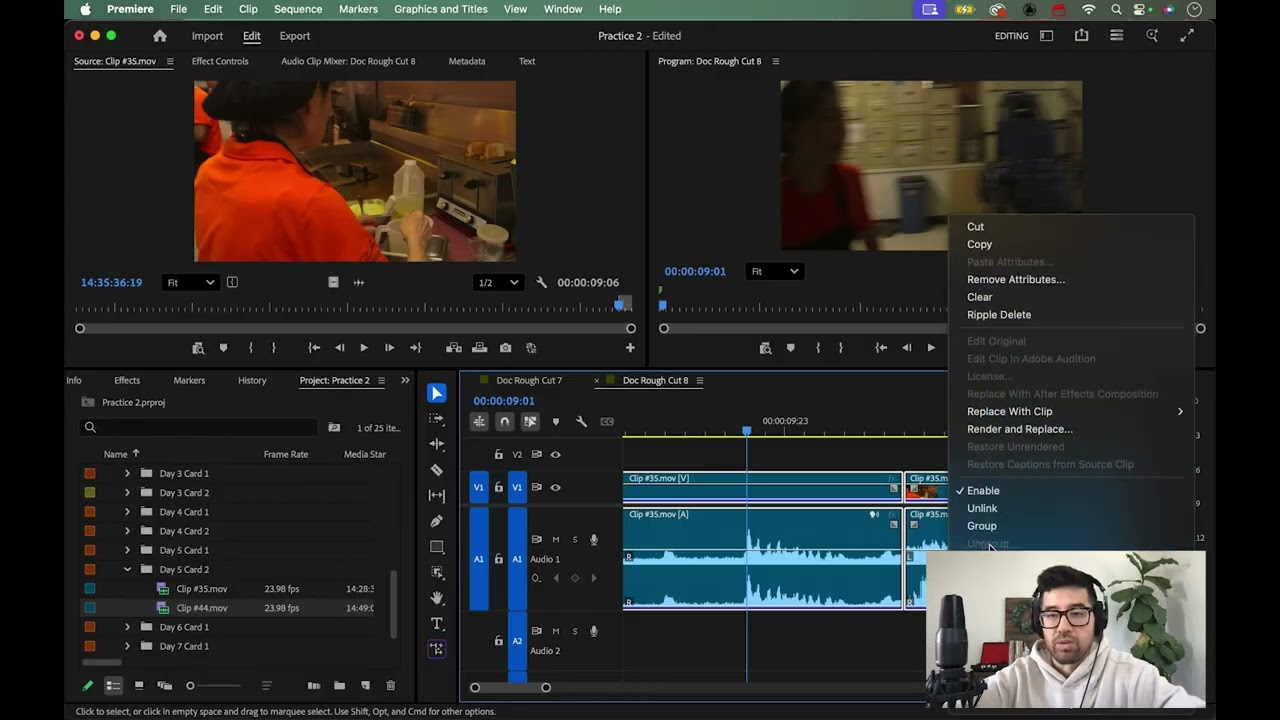This screenshot has height=720, width=1280.
Task: Click Export Frame camera icon in Source monitor
Action: pyautogui.click(x=505, y=348)
